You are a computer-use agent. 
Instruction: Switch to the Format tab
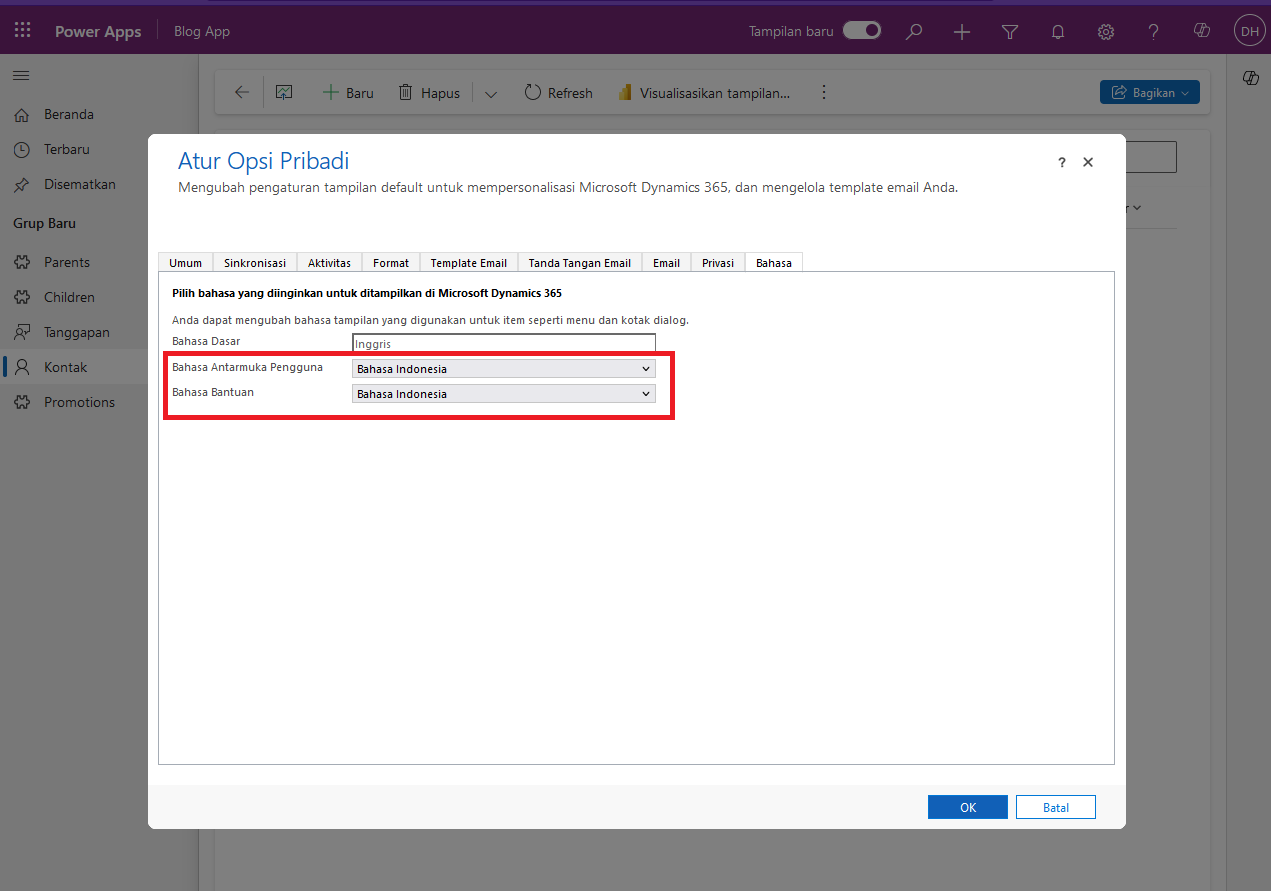click(x=391, y=263)
